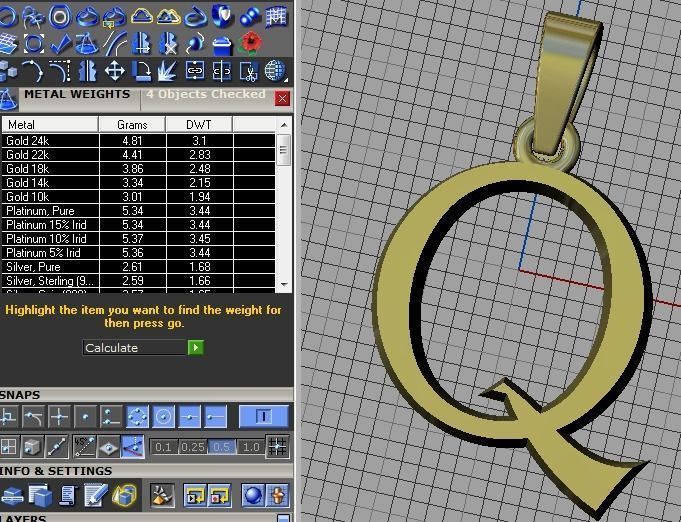Image resolution: width=681 pixels, height=522 pixels.
Task: Click the green Calculate go arrow
Action: 195,347
